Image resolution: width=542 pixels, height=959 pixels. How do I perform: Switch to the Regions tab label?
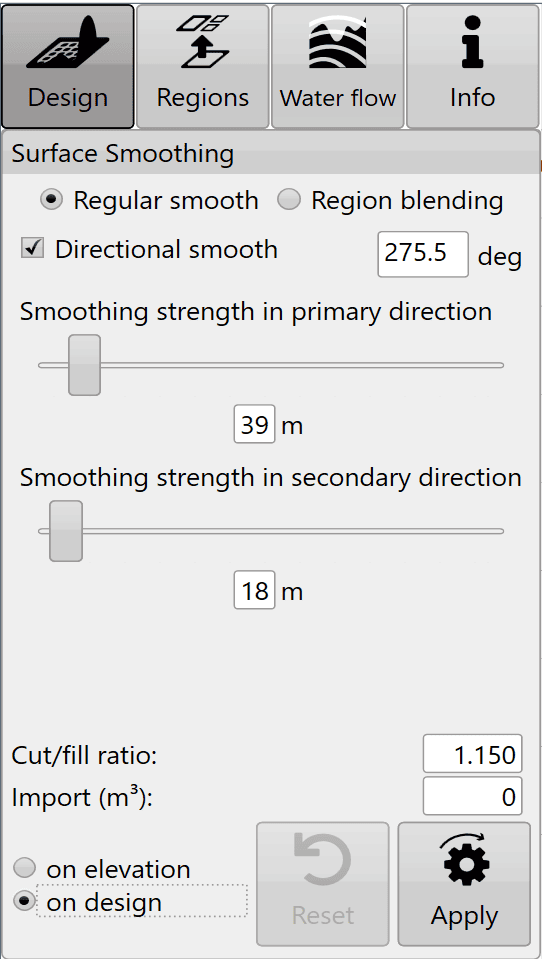(x=203, y=98)
